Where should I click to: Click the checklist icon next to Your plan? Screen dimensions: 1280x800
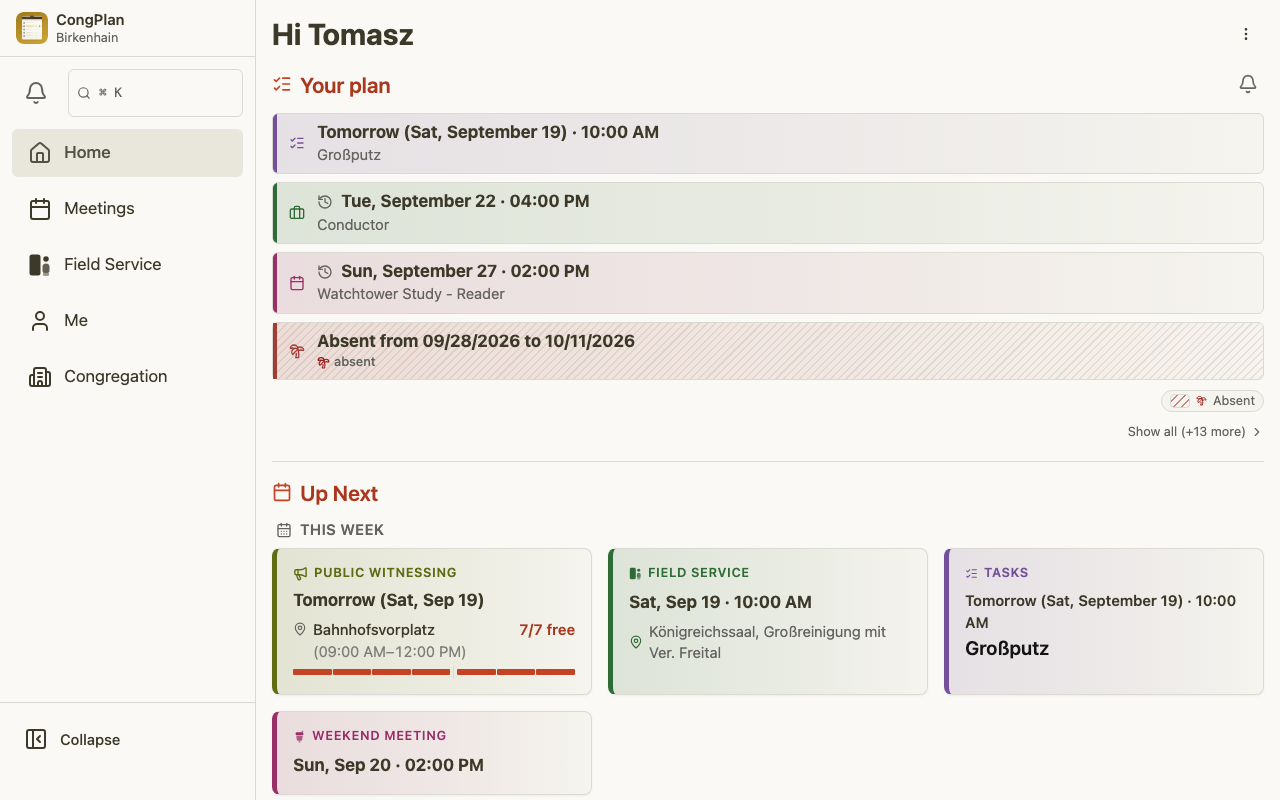[x=282, y=85]
